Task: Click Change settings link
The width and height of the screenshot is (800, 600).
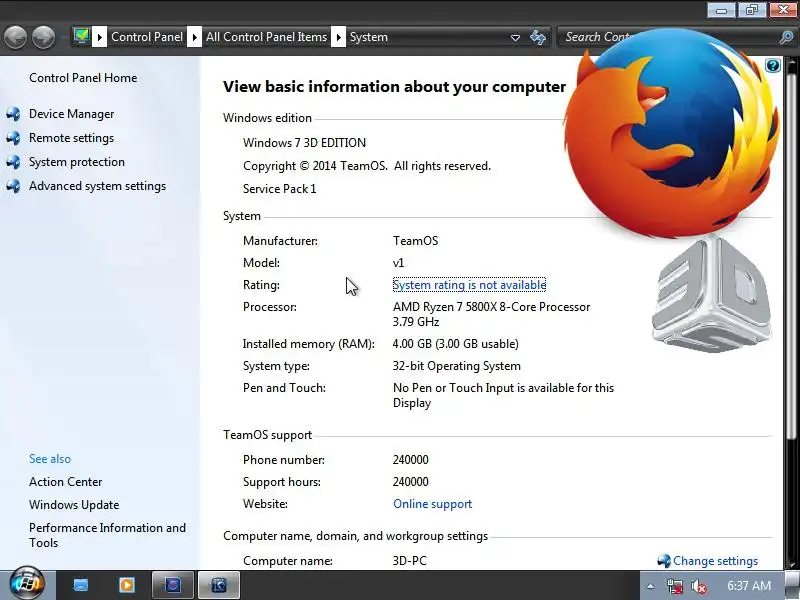Action: pyautogui.click(x=715, y=561)
